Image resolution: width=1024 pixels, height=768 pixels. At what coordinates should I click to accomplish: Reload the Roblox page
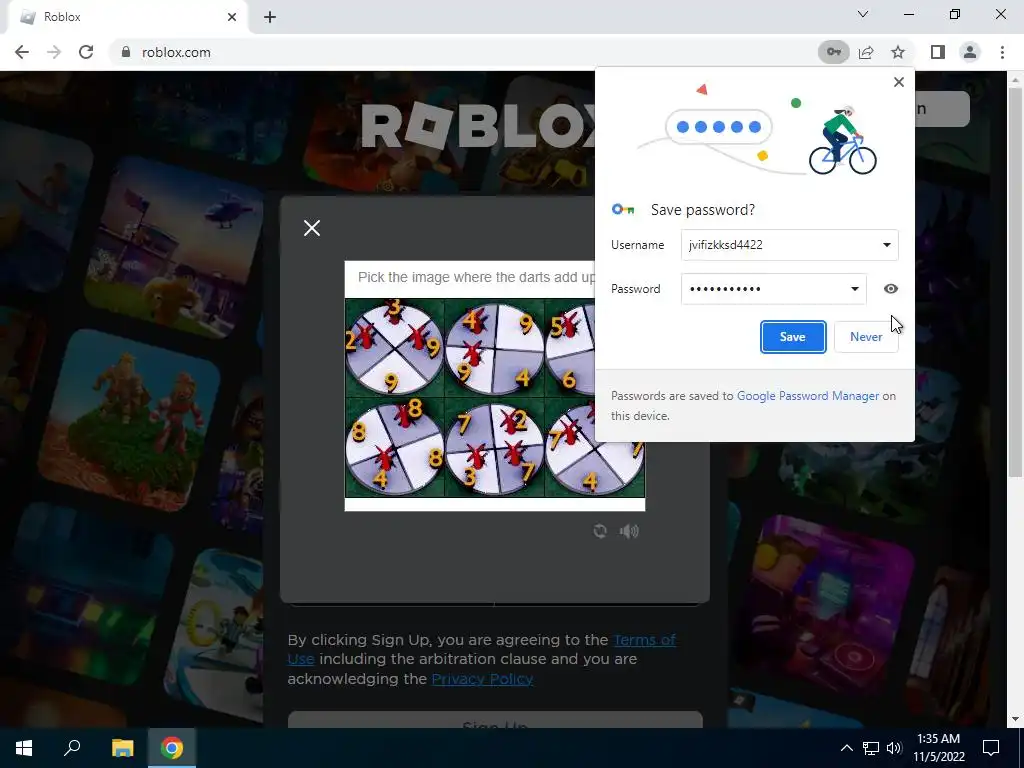coord(86,52)
